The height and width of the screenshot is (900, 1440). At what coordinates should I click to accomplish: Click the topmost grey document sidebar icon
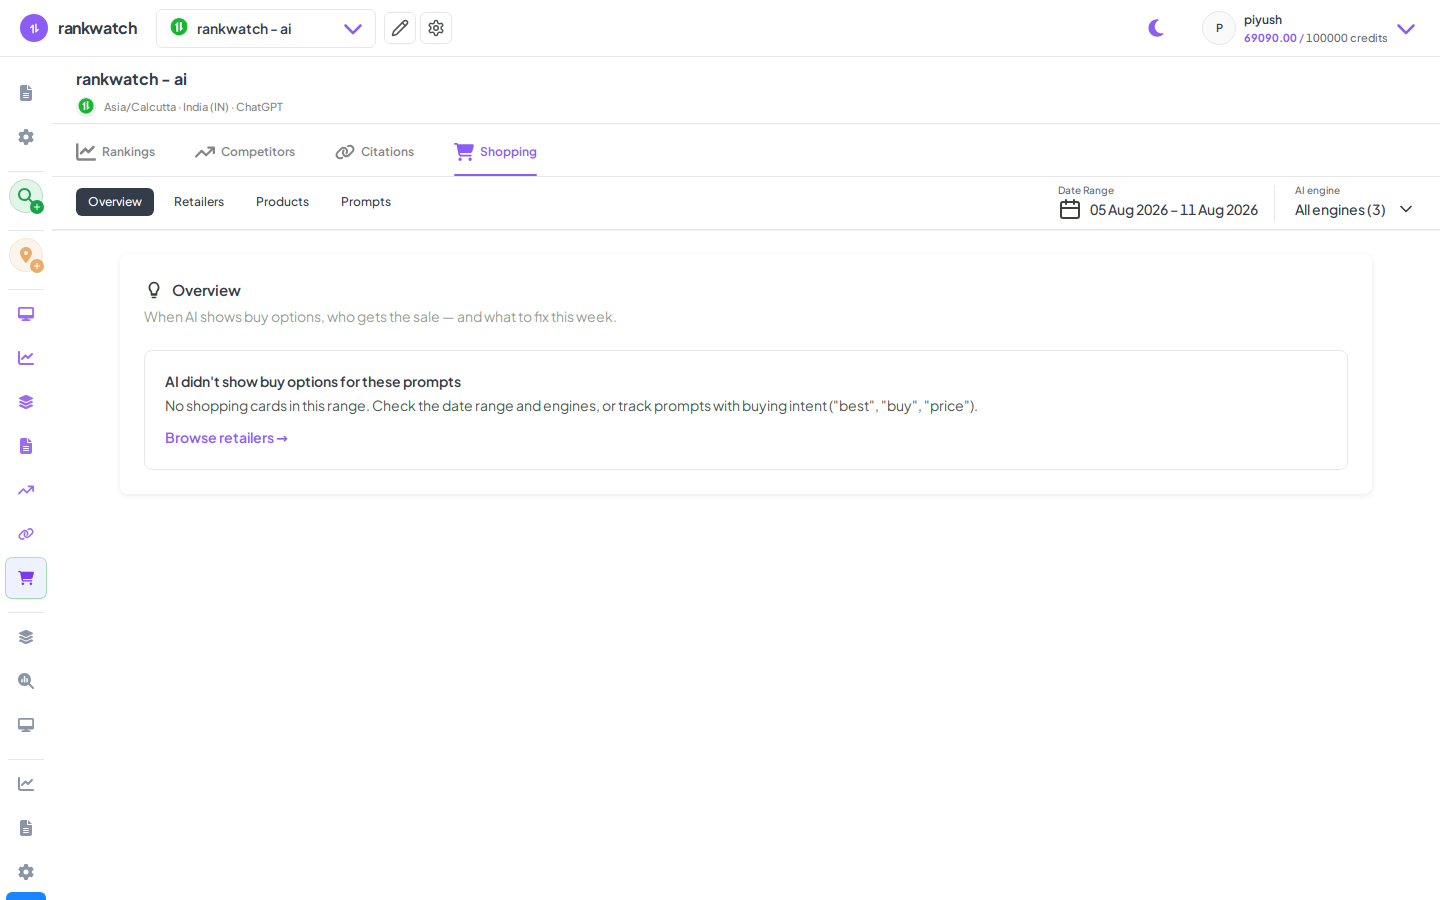26,93
